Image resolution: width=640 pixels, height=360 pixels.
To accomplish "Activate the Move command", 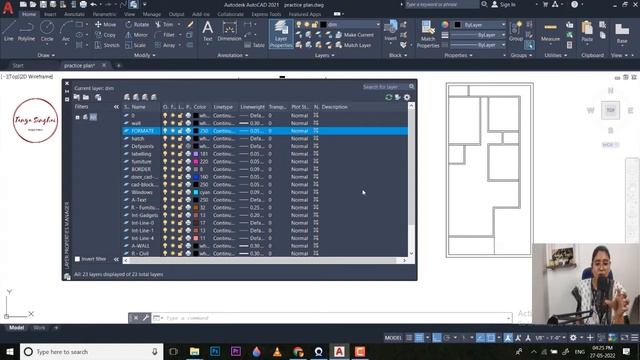I will click(105, 24).
